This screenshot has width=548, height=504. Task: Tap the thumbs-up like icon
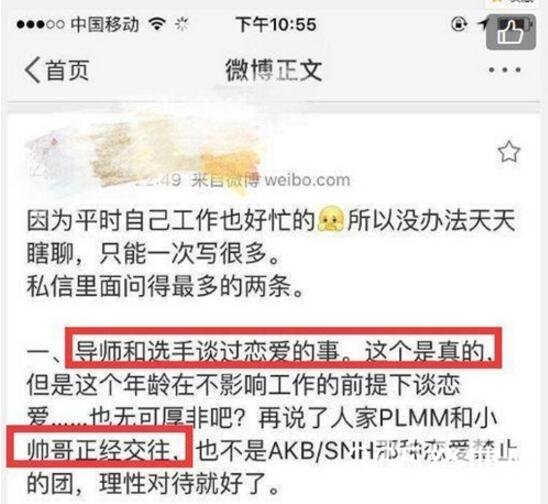click(x=511, y=32)
